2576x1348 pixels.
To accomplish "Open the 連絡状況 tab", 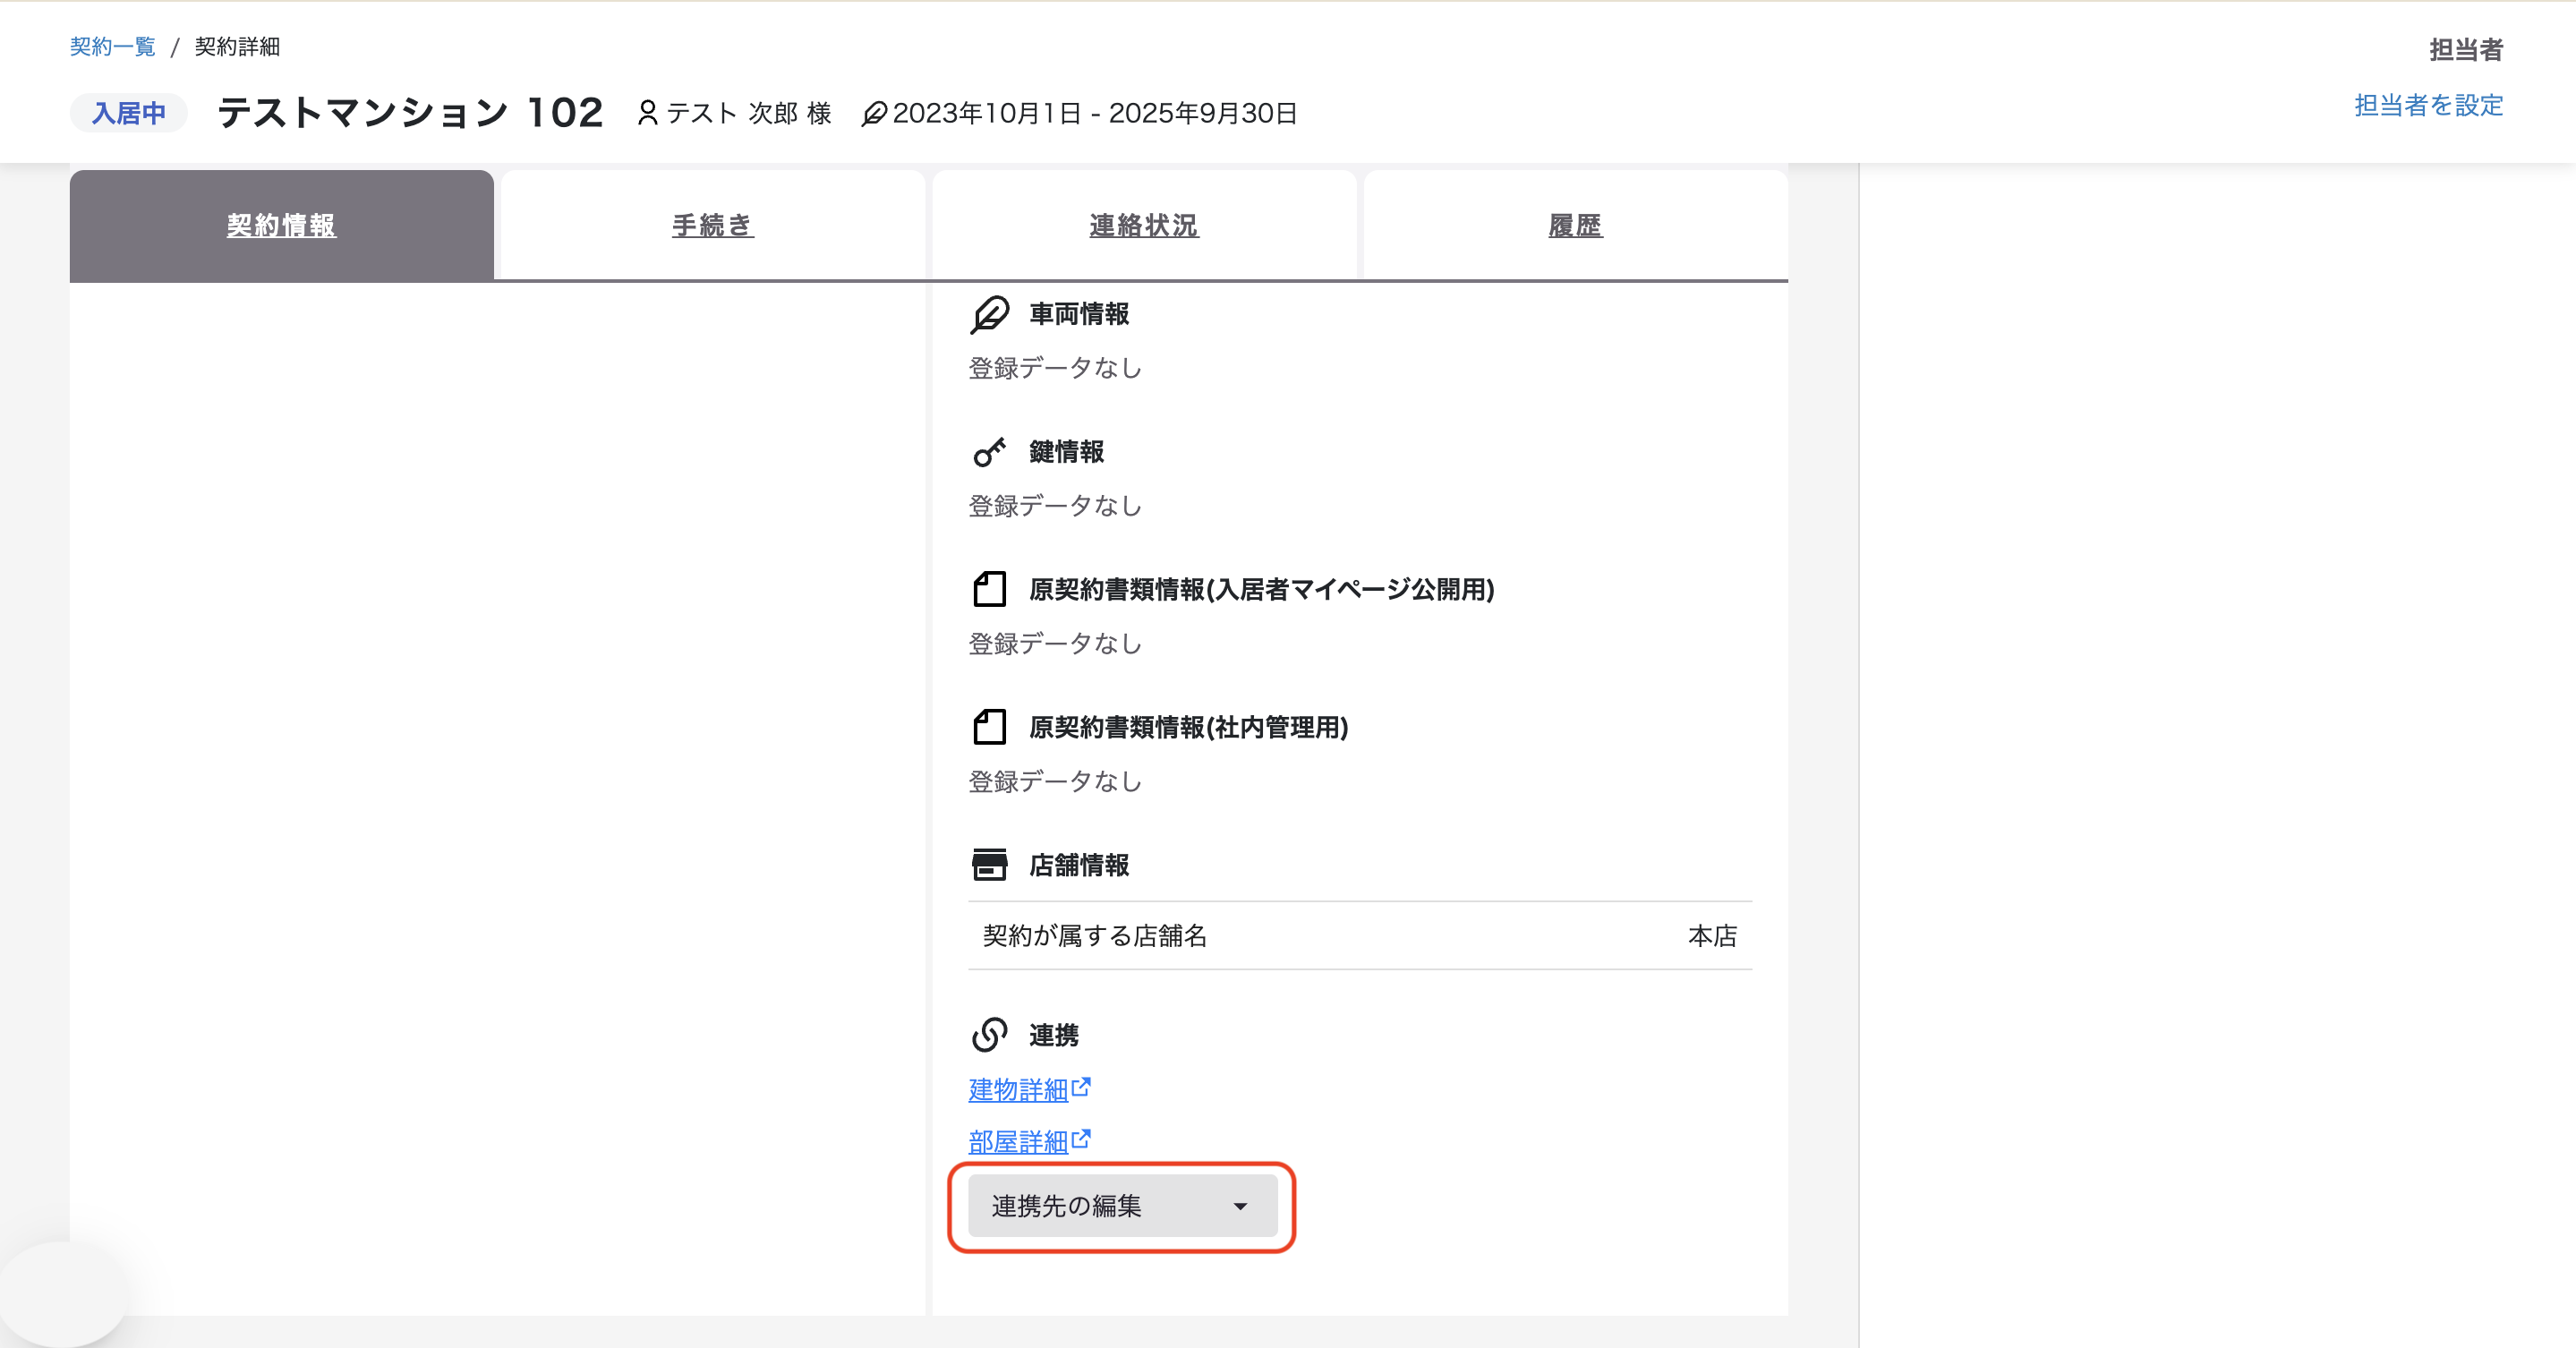I will tap(1144, 225).
